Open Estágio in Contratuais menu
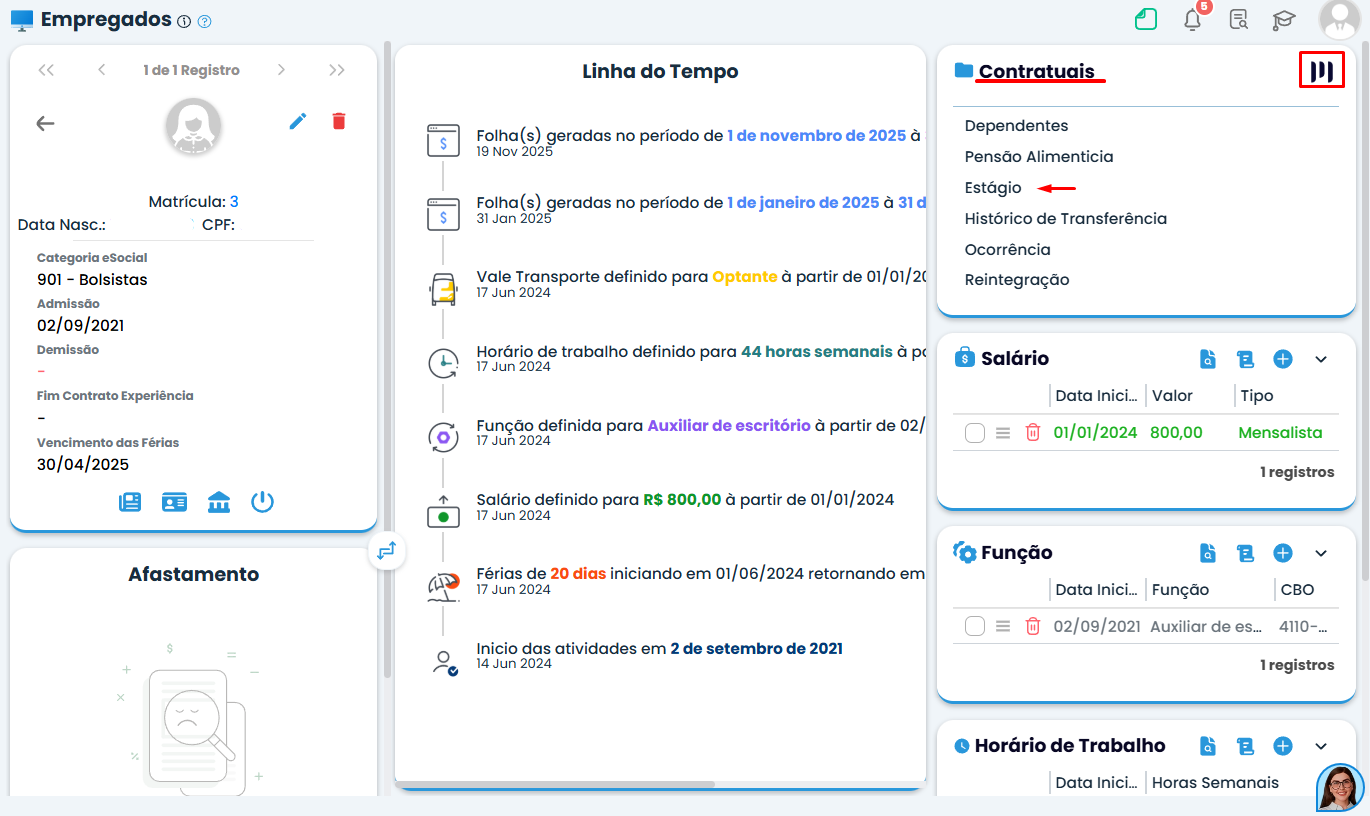Image resolution: width=1370 pixels, height=816 pixels. 993,188
